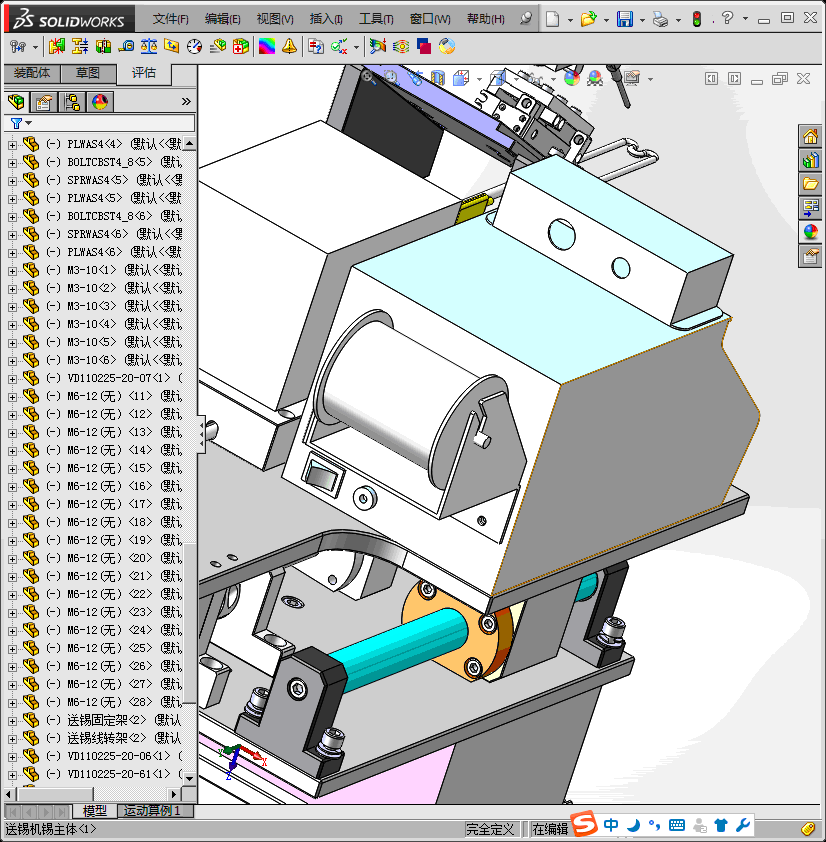Open Section Properties tool
The image size is (826, 842).
coord(172,47)
